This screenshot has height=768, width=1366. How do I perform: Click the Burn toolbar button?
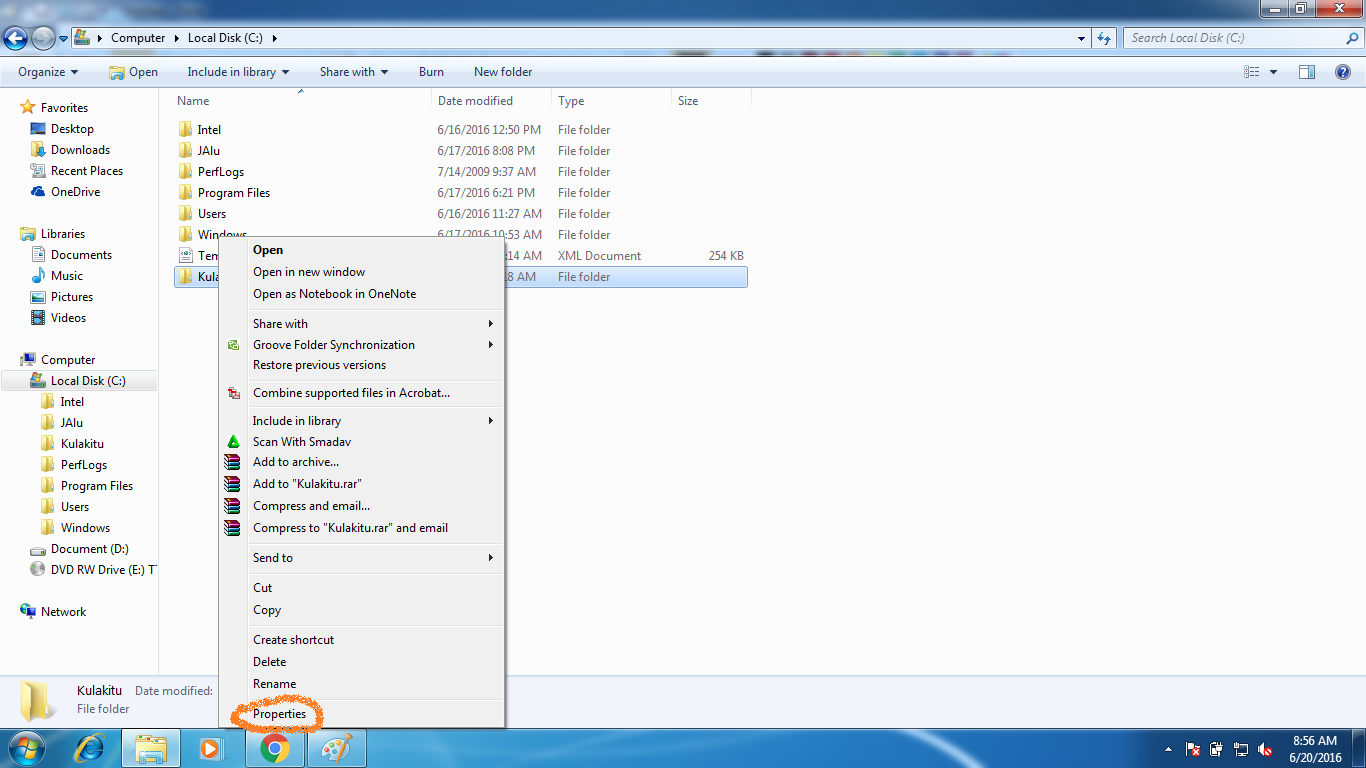(431, 71)
